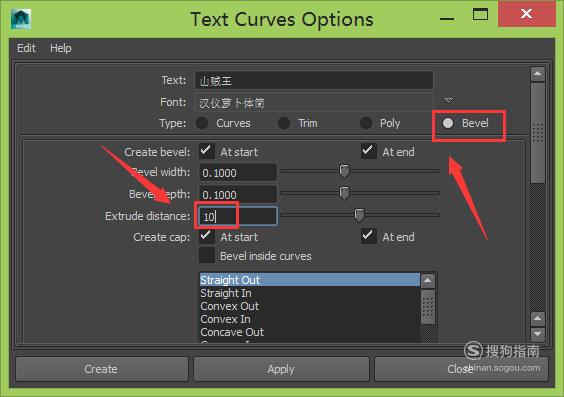The height and width of the screenshot is (397, 564).
Task: Click the Font name field
Action: coord(314,103)
